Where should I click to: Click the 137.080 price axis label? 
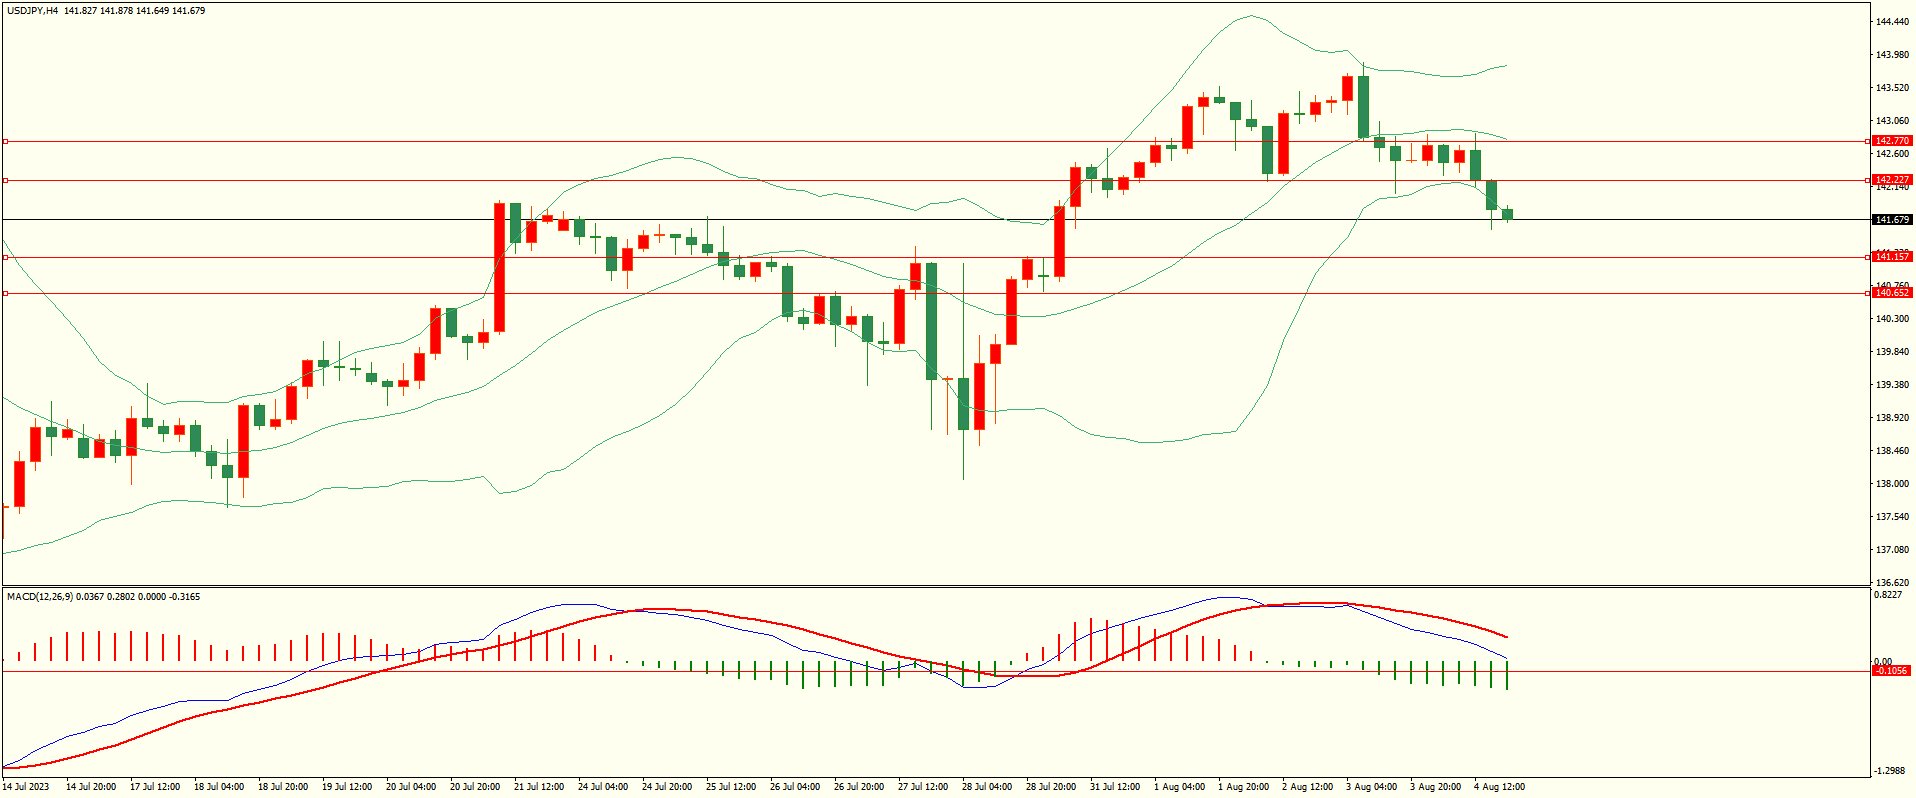(1892, 550)
